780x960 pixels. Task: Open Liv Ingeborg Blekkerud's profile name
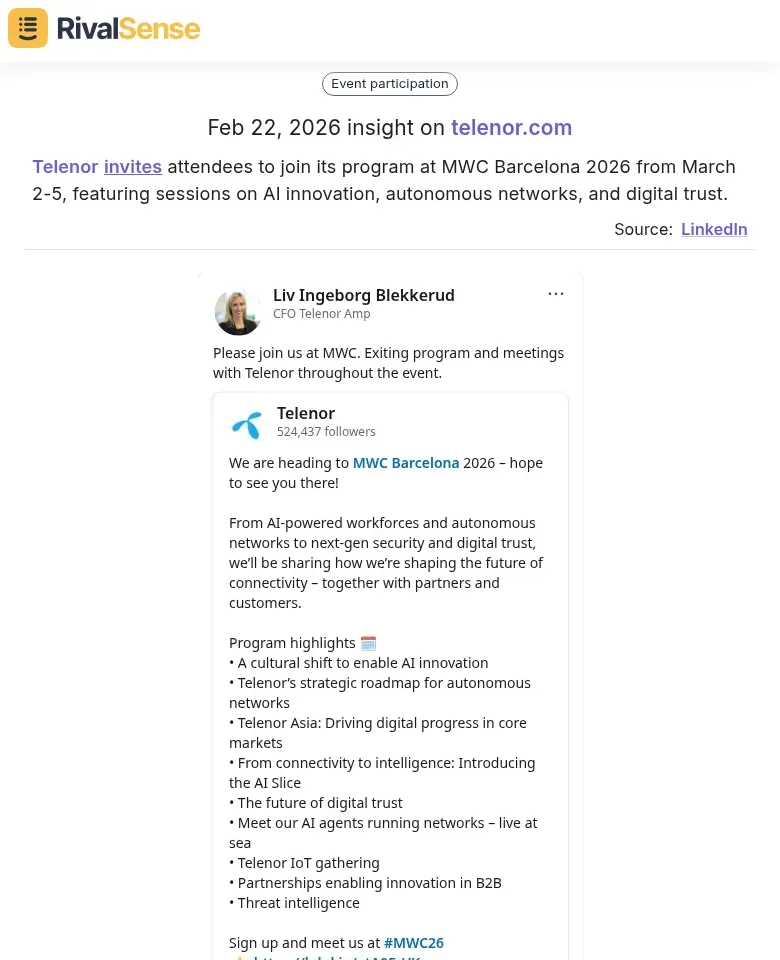(364, 295)
